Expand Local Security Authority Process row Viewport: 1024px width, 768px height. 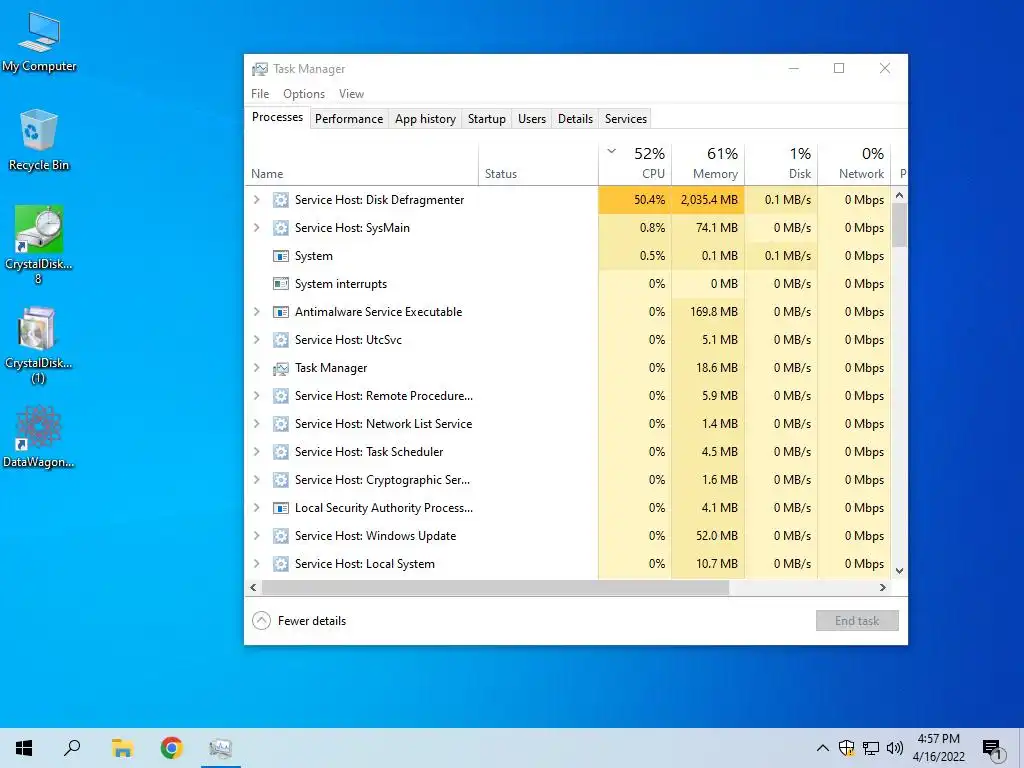(x=257, y=507)
